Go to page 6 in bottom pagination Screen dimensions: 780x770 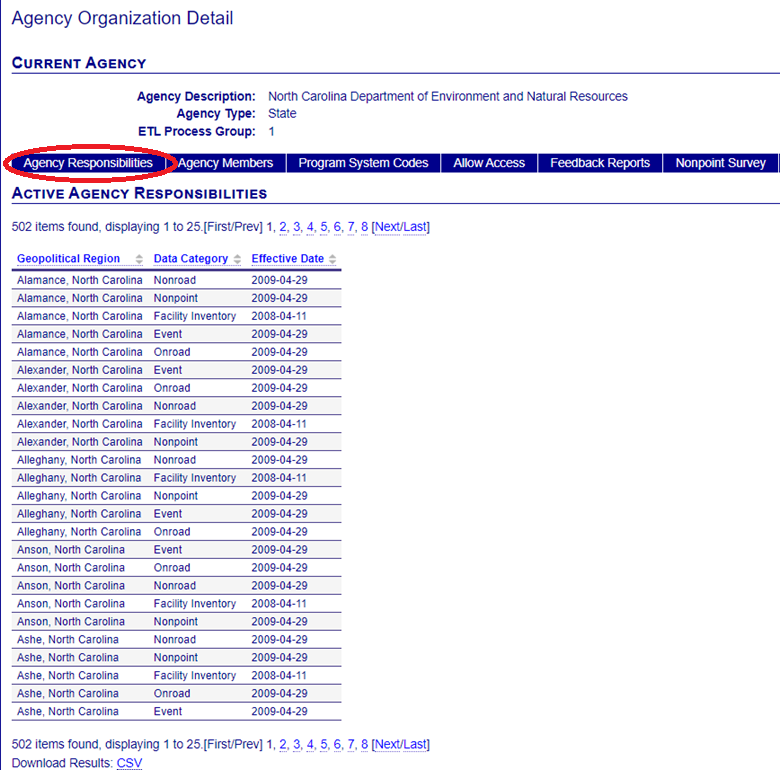click(x=337, y=744)
